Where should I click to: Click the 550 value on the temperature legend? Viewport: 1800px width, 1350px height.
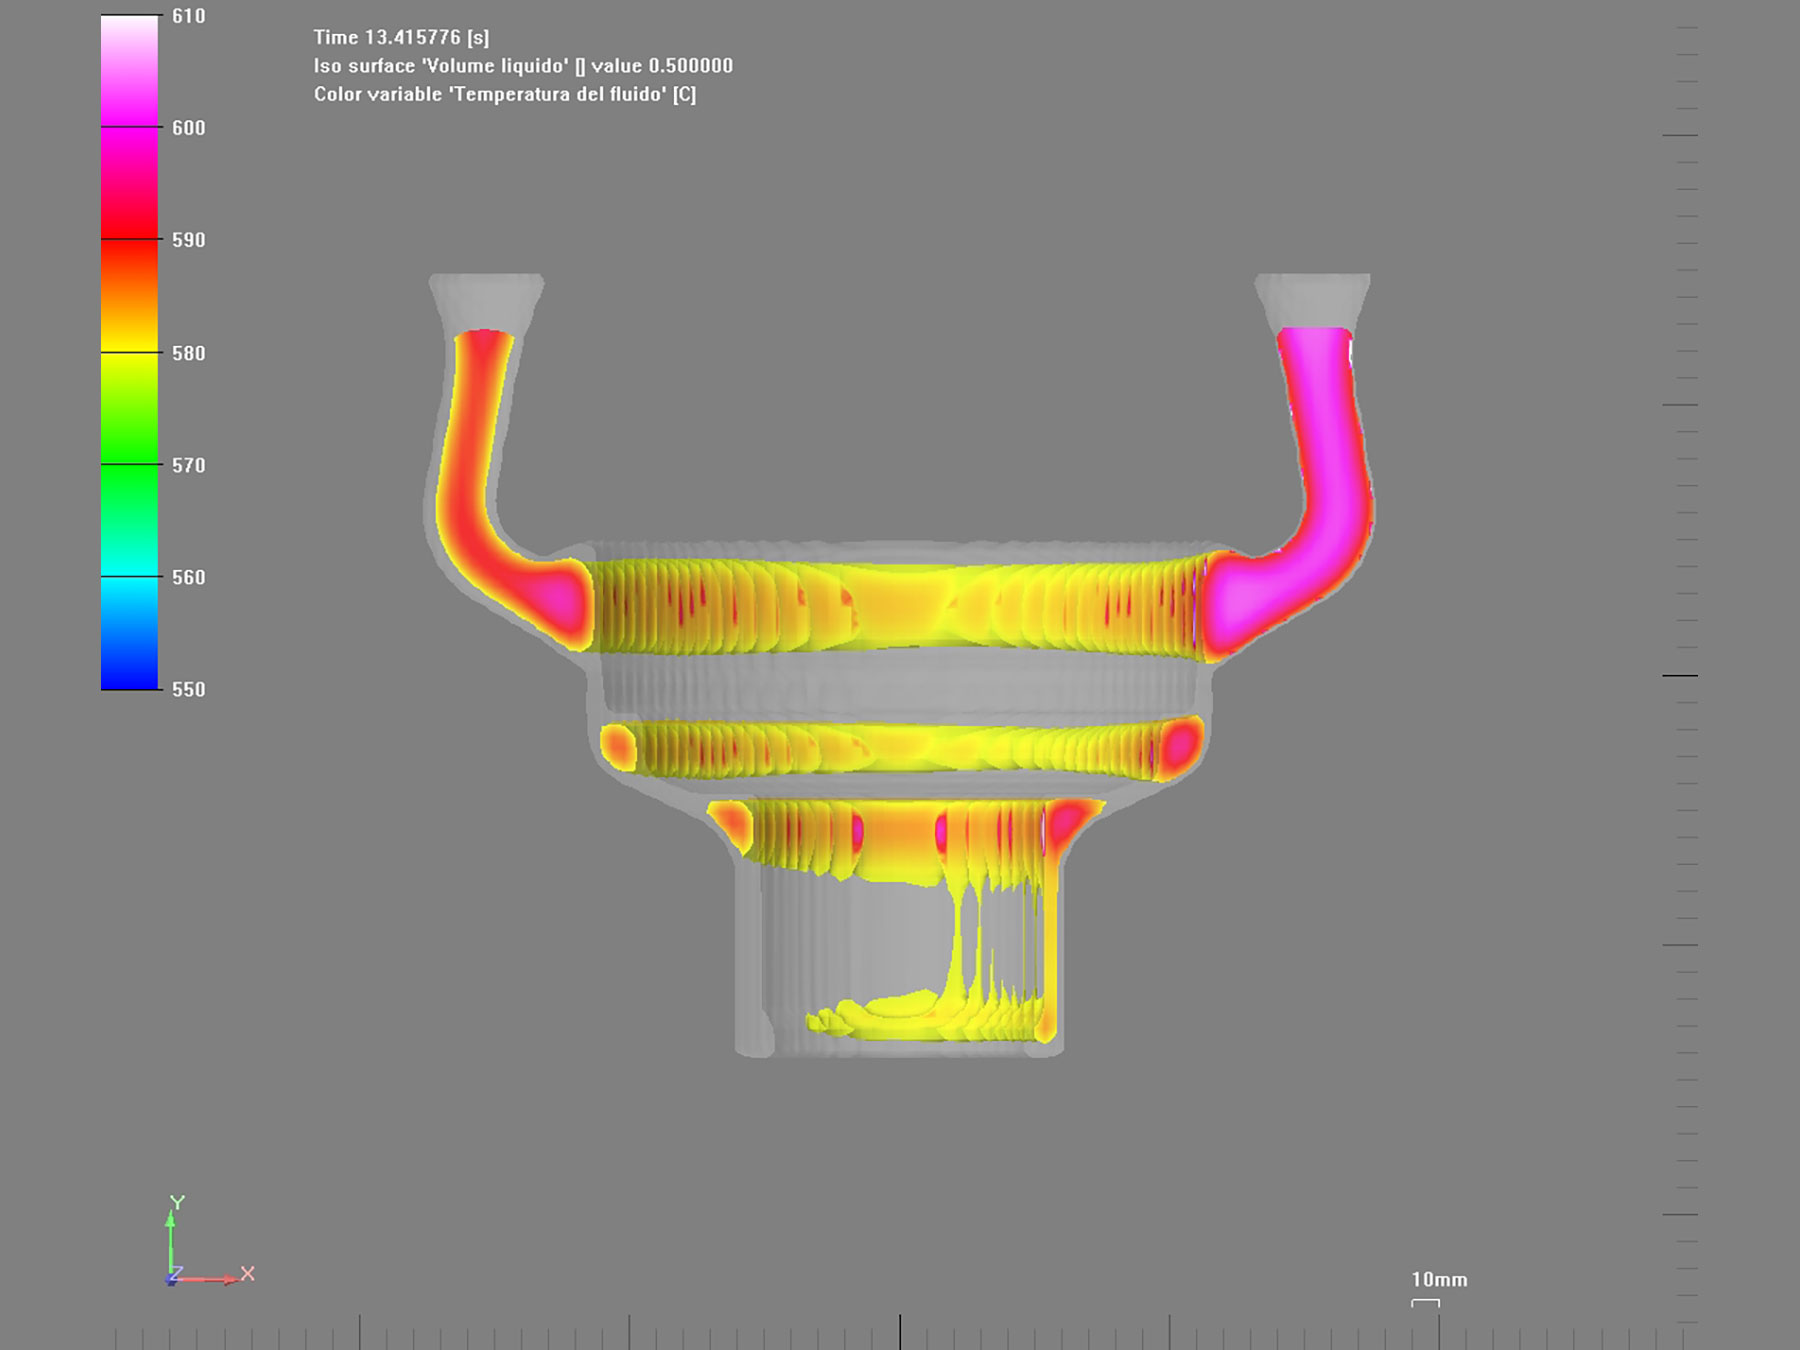tap(188, 689)
